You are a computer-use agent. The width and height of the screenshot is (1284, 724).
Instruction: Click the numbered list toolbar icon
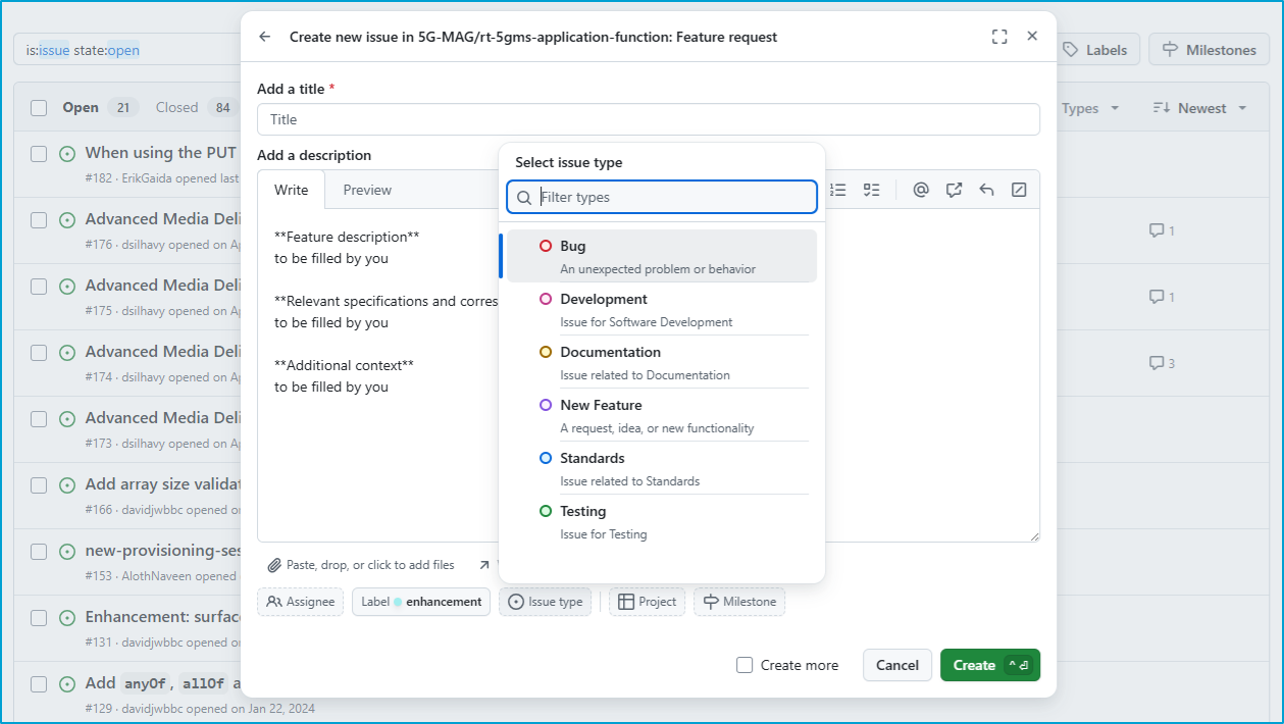point(839,190)
